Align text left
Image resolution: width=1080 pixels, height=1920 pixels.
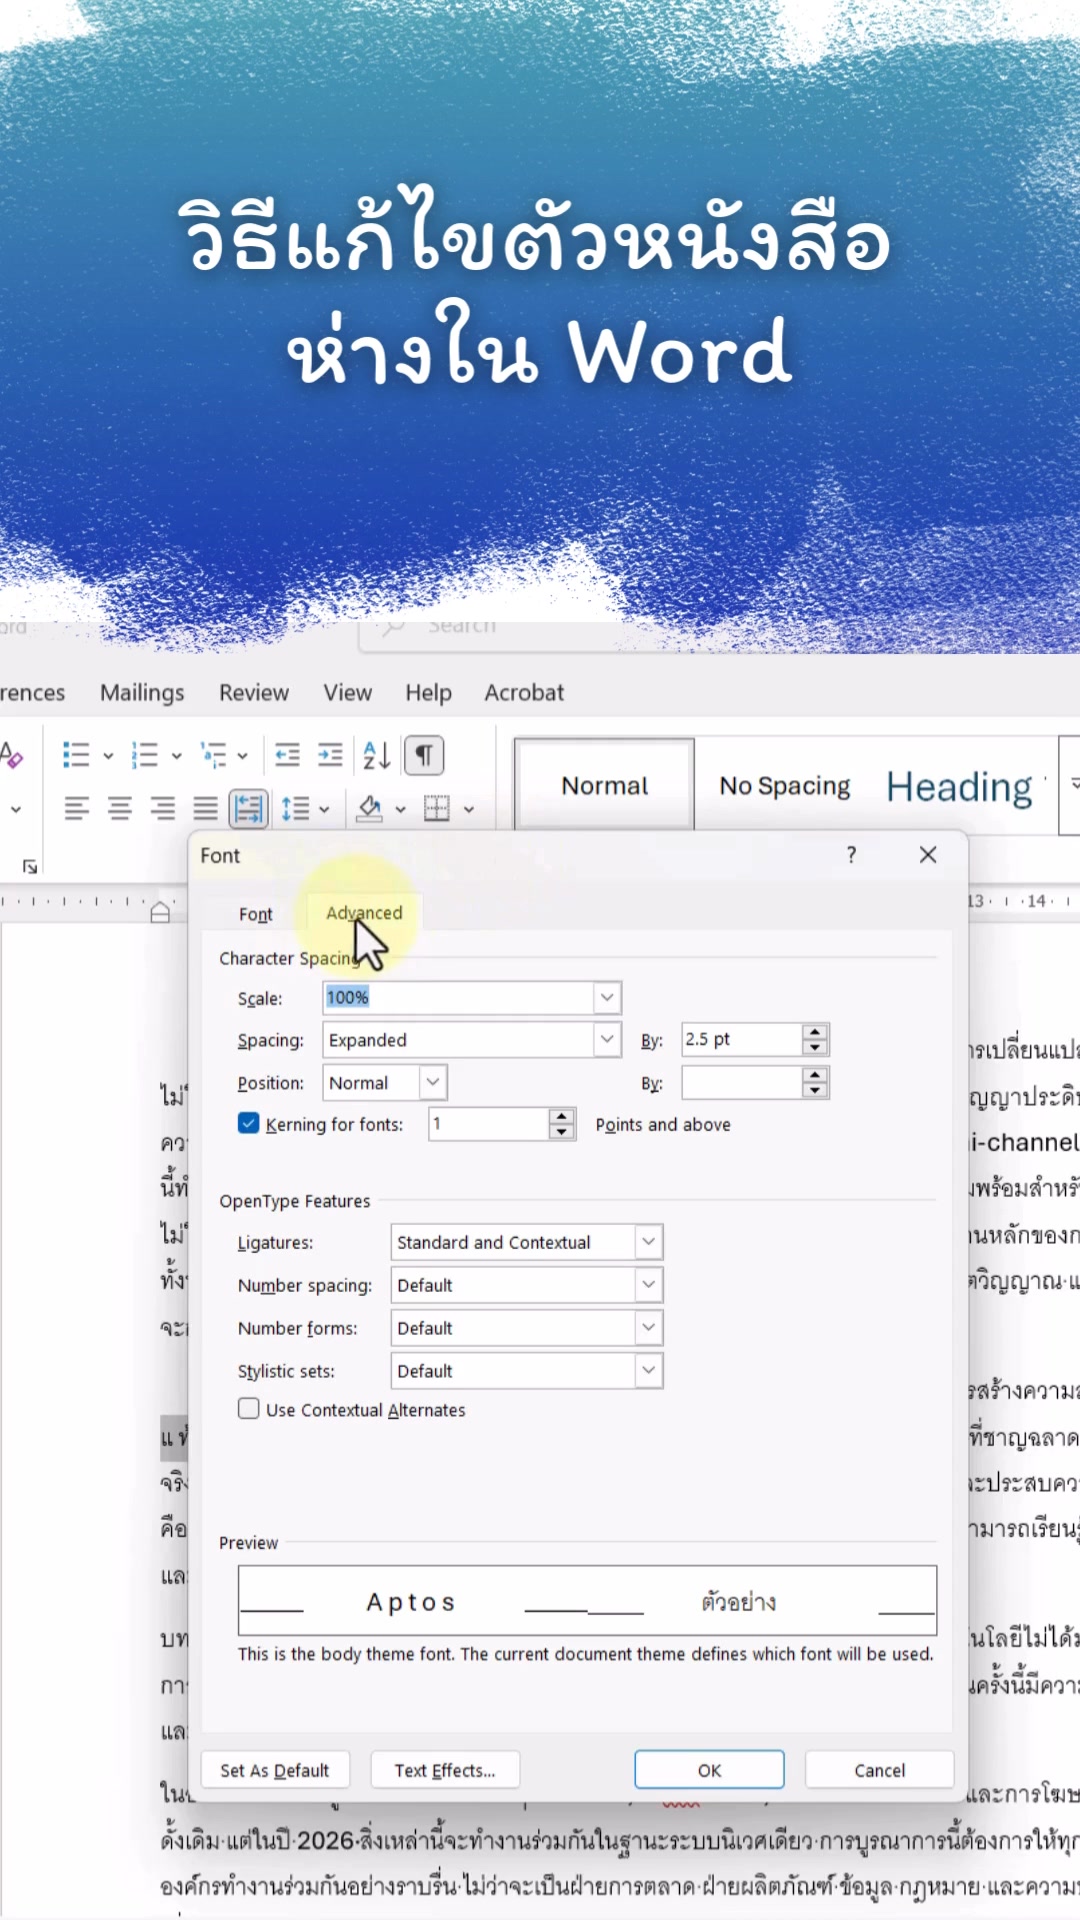click(x=77, y=808)
